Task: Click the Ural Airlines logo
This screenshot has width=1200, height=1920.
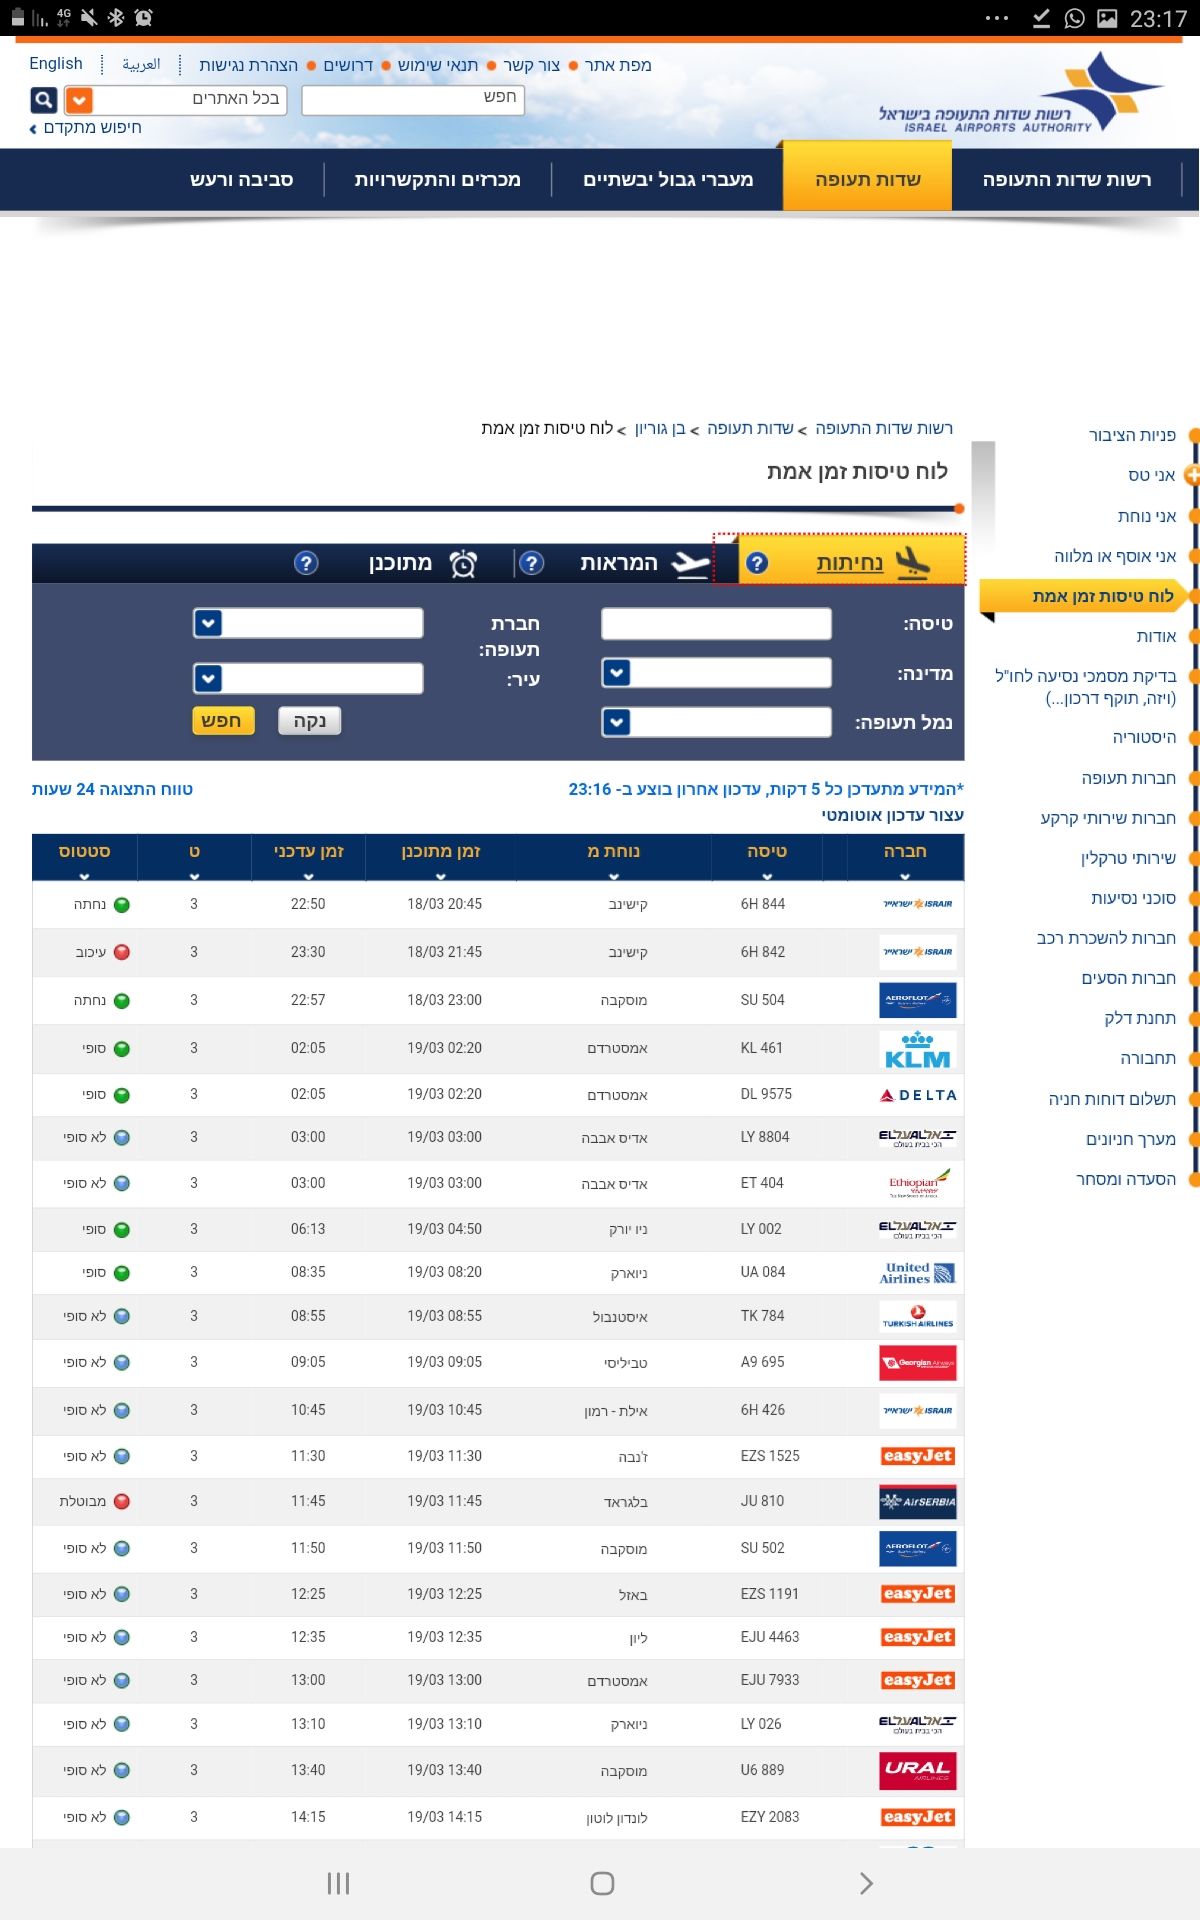Action: click(918, 1771)
